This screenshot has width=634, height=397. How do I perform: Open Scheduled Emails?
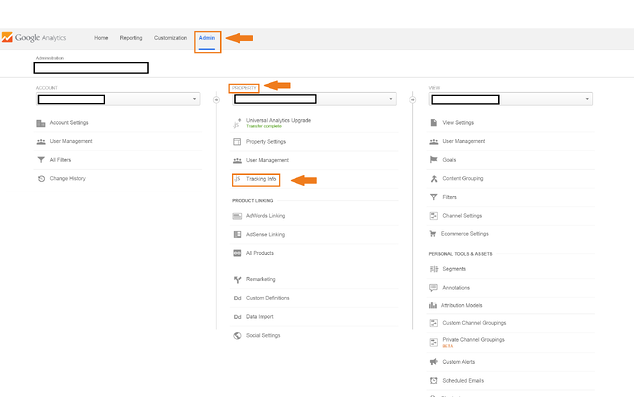coord(463,380)
